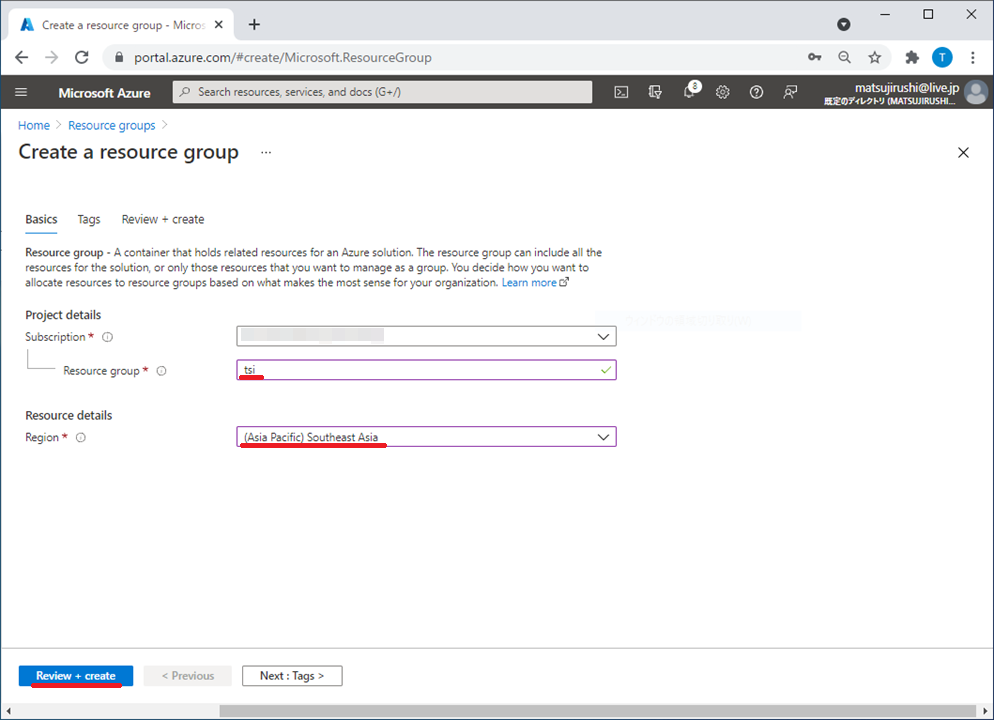Open the Azure portal hamburger menu
The image size is (994, 720).
pyautogui.click(x=21, y=92)
